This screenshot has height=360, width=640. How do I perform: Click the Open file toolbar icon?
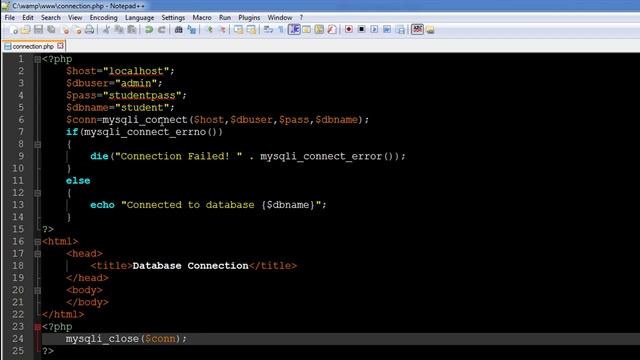coord(26,29)
